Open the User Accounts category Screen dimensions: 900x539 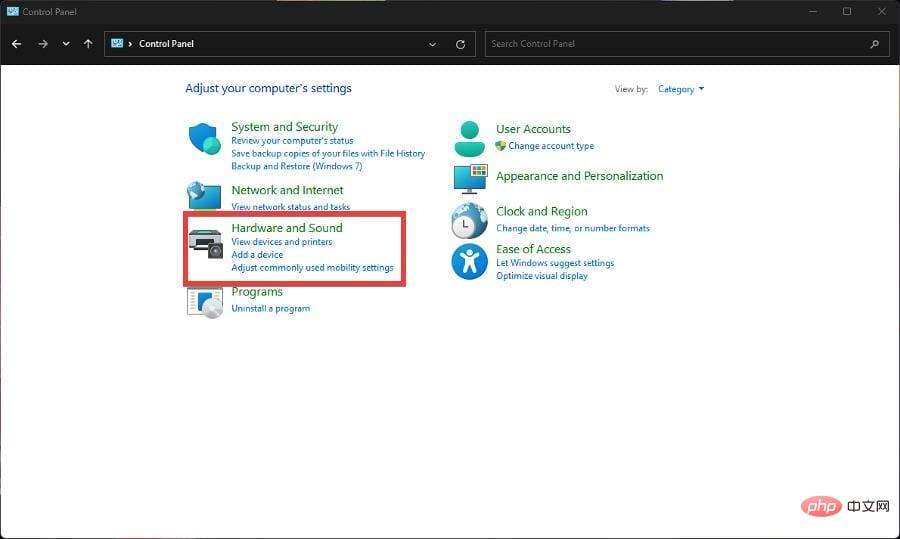click(x=533, y=129)
